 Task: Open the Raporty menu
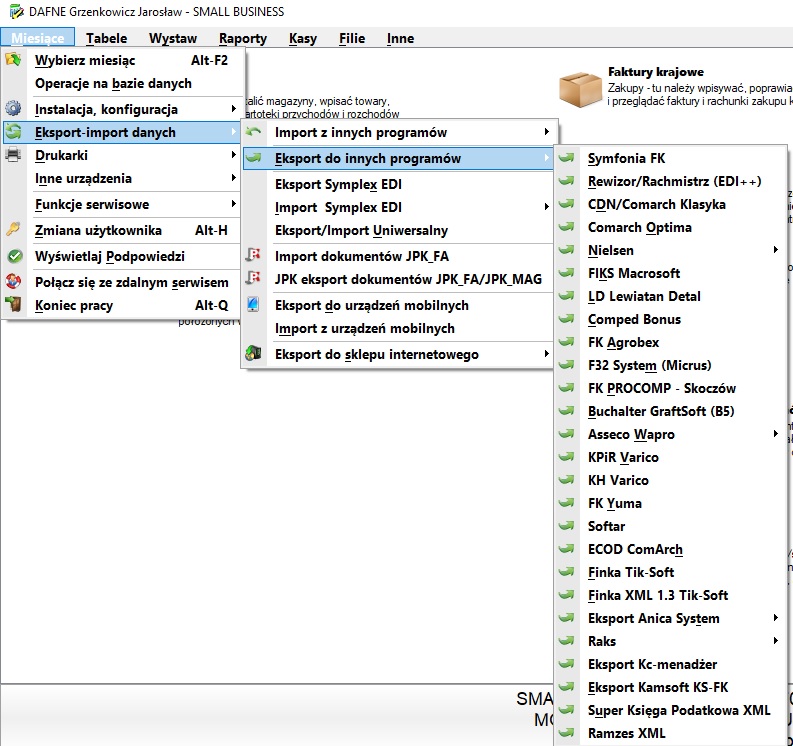[x=243, y=38]
